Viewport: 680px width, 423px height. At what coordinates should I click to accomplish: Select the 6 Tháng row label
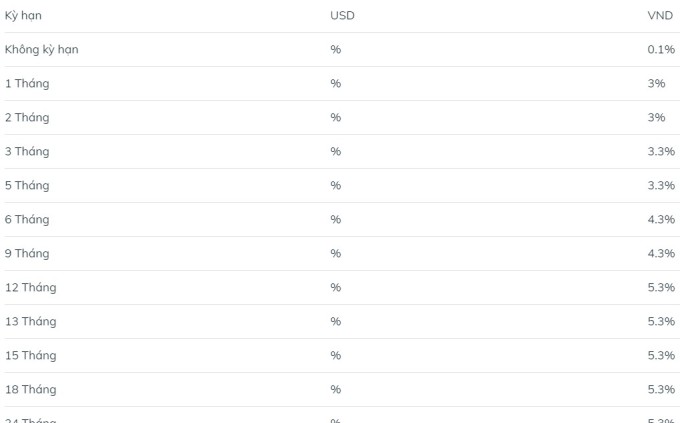click(27, 220)
